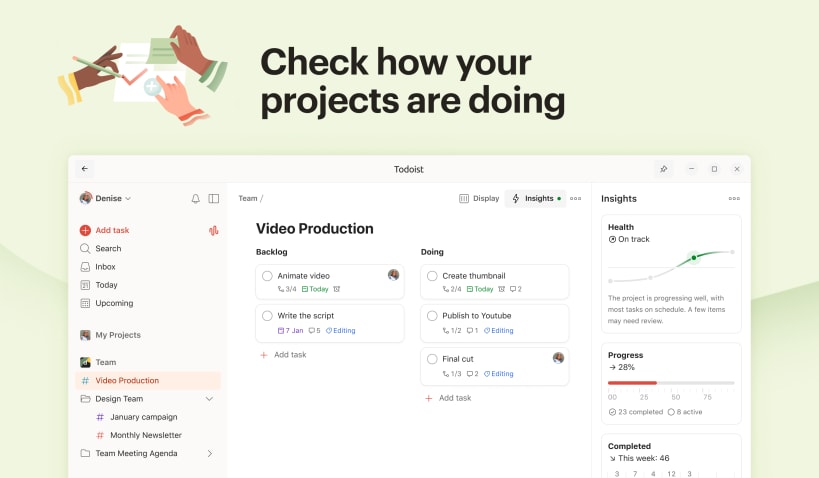The width and height of the screenshot is (819, 478).
Task: Click 23 completed count in Progress
Action: 636,412
